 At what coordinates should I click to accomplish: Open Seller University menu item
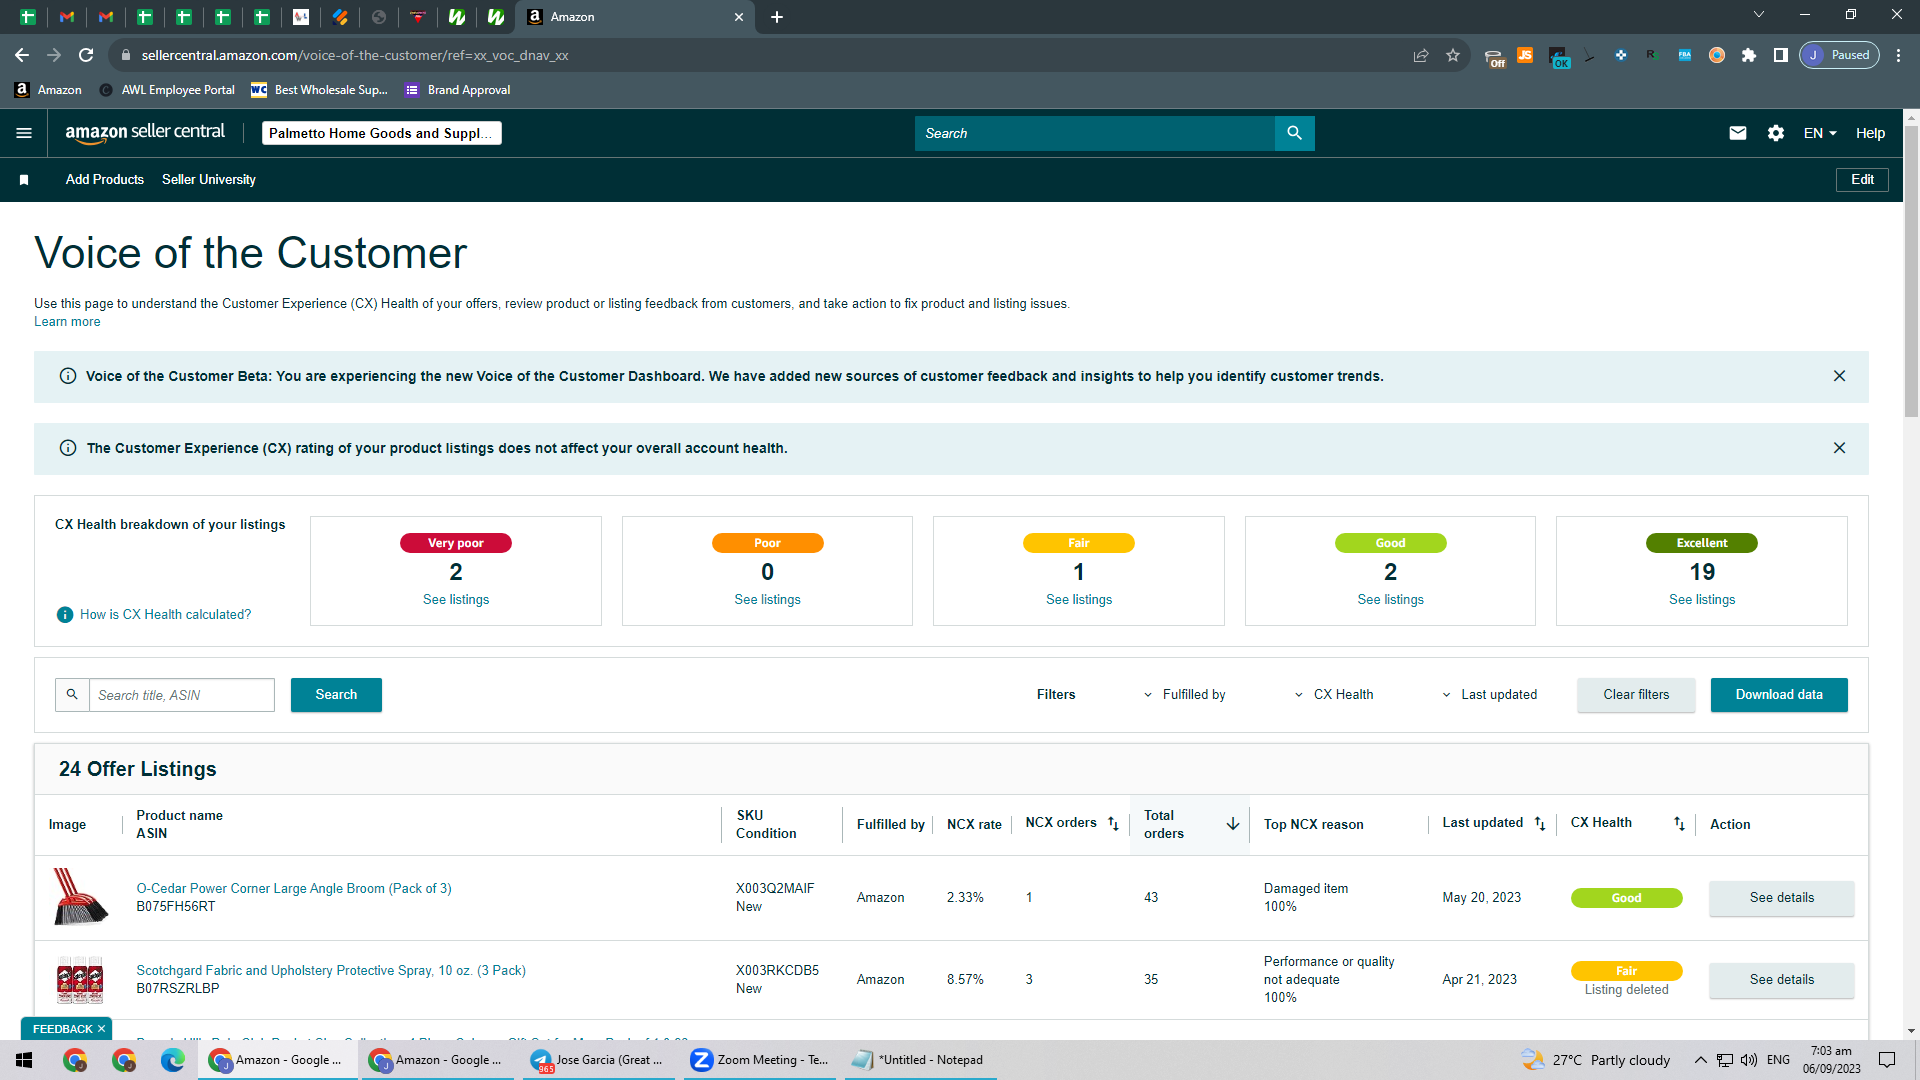209,180
